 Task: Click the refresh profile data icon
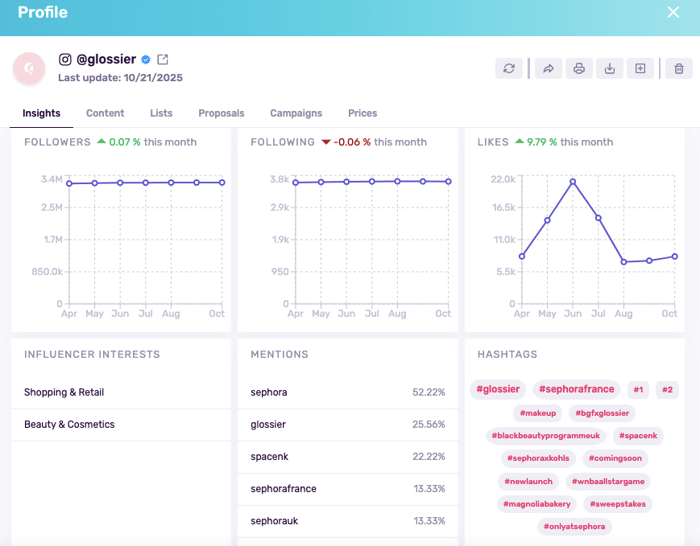point(509,68)
